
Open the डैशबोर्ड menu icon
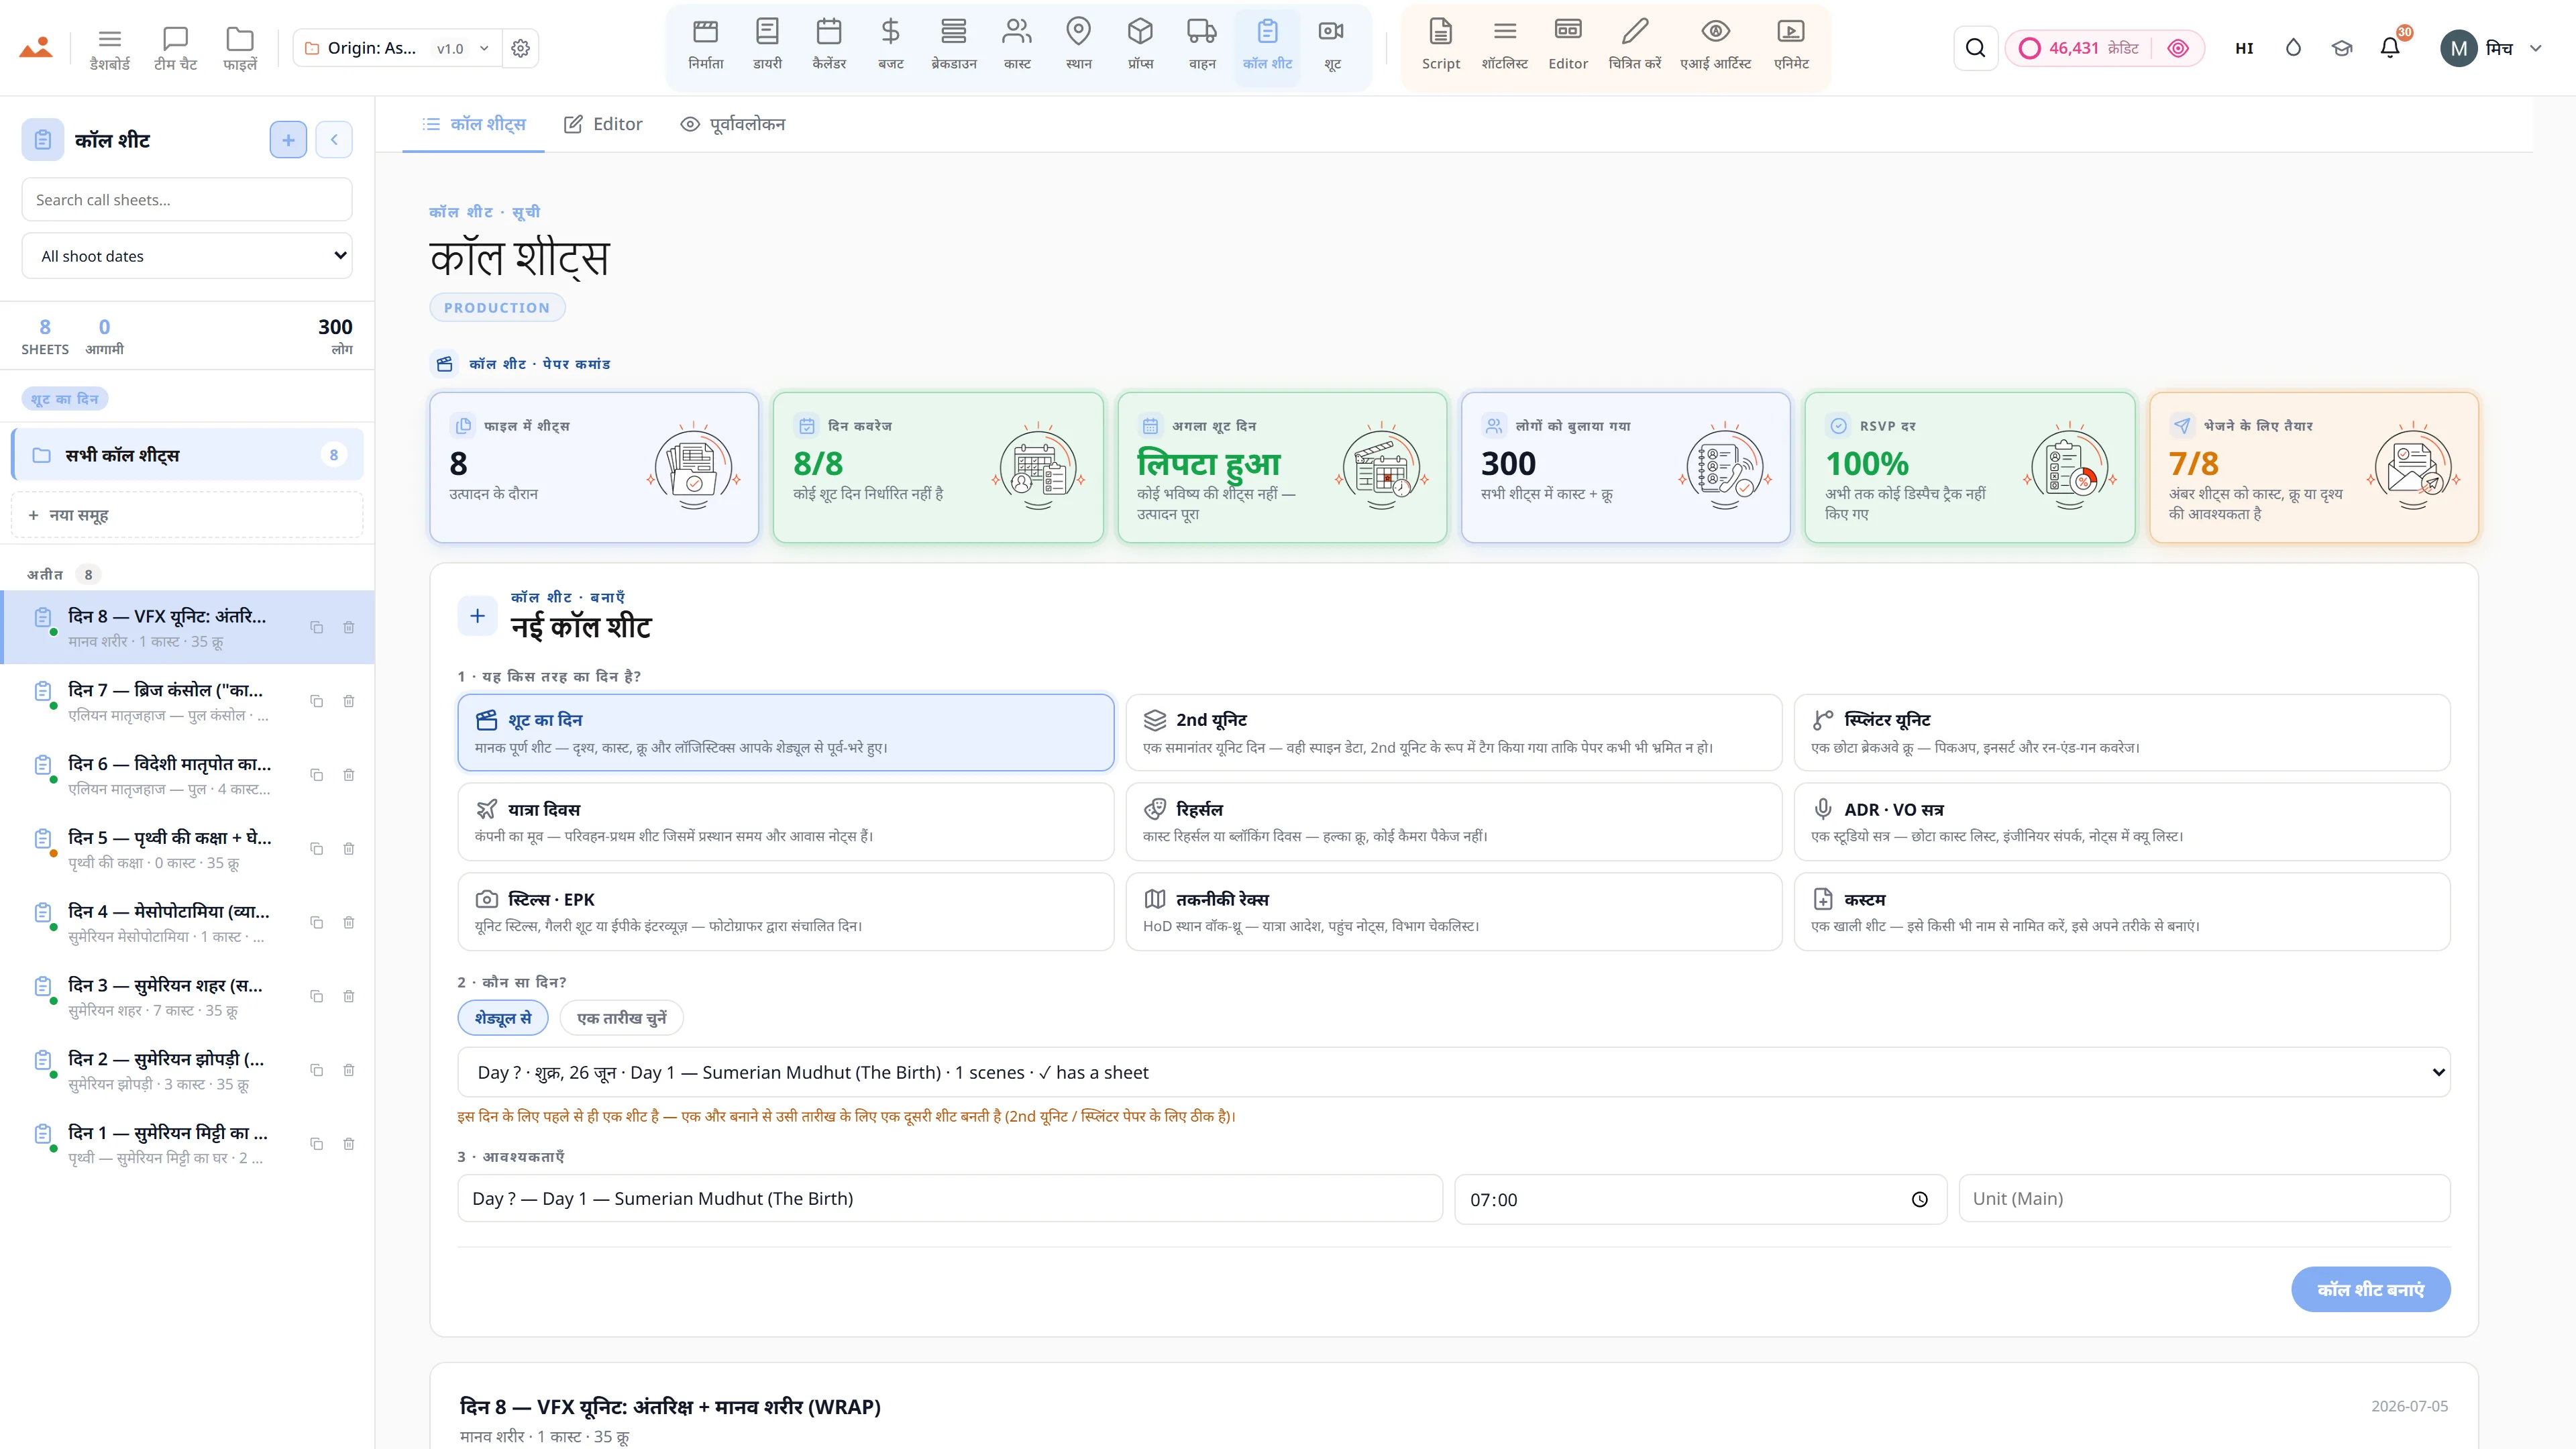click(x=110, y=48)
